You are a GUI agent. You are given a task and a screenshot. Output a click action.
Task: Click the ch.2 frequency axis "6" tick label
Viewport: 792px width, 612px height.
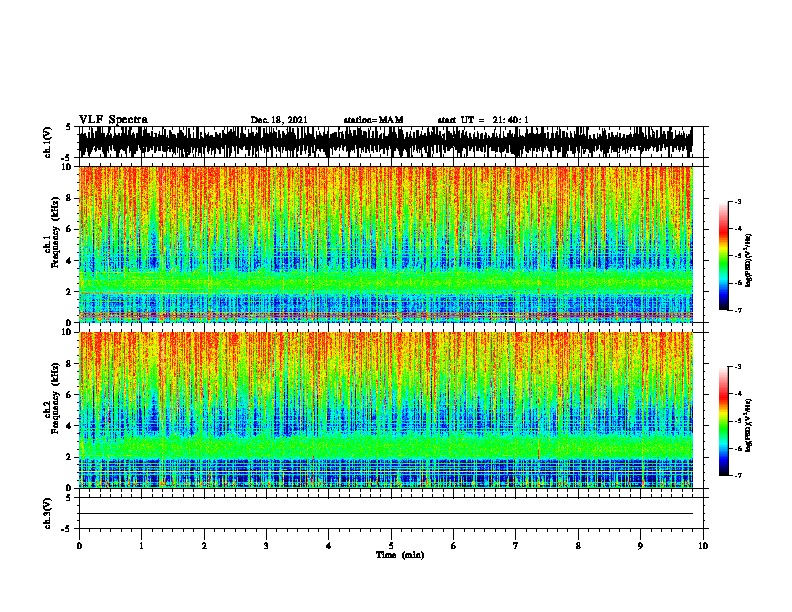[x=69, y=395]
